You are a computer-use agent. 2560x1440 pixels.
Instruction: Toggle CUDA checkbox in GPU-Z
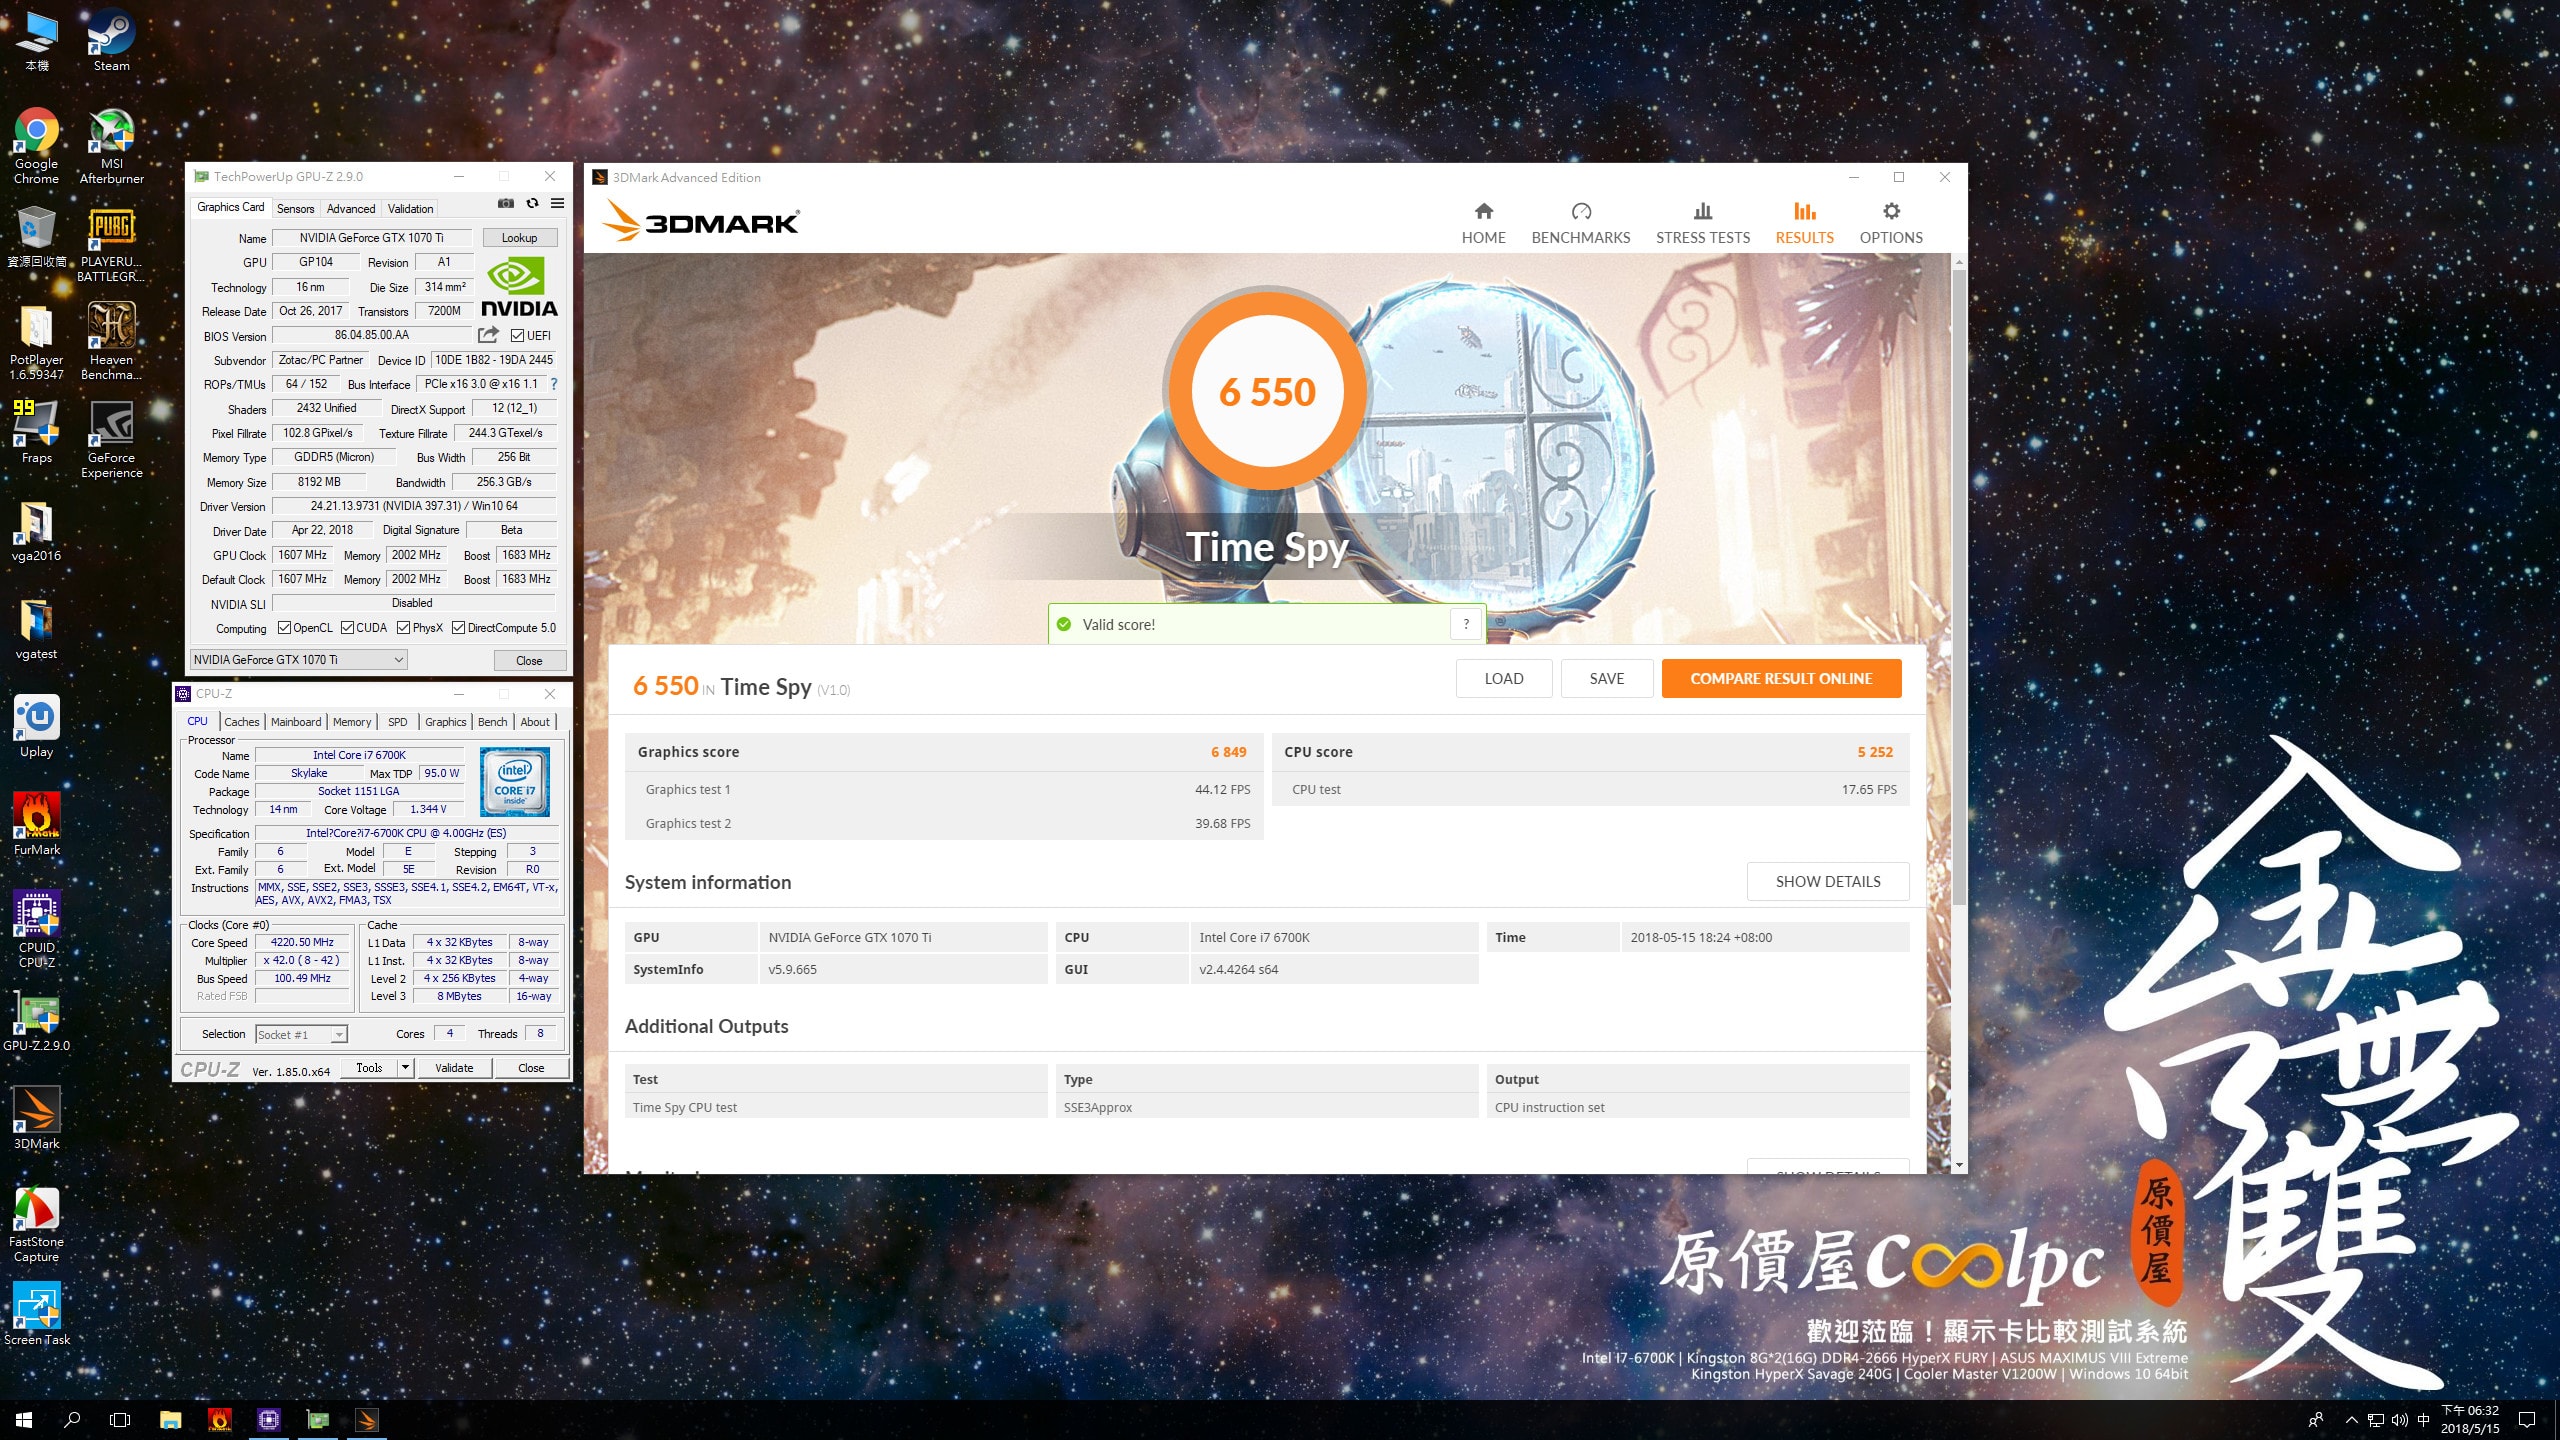347,628
